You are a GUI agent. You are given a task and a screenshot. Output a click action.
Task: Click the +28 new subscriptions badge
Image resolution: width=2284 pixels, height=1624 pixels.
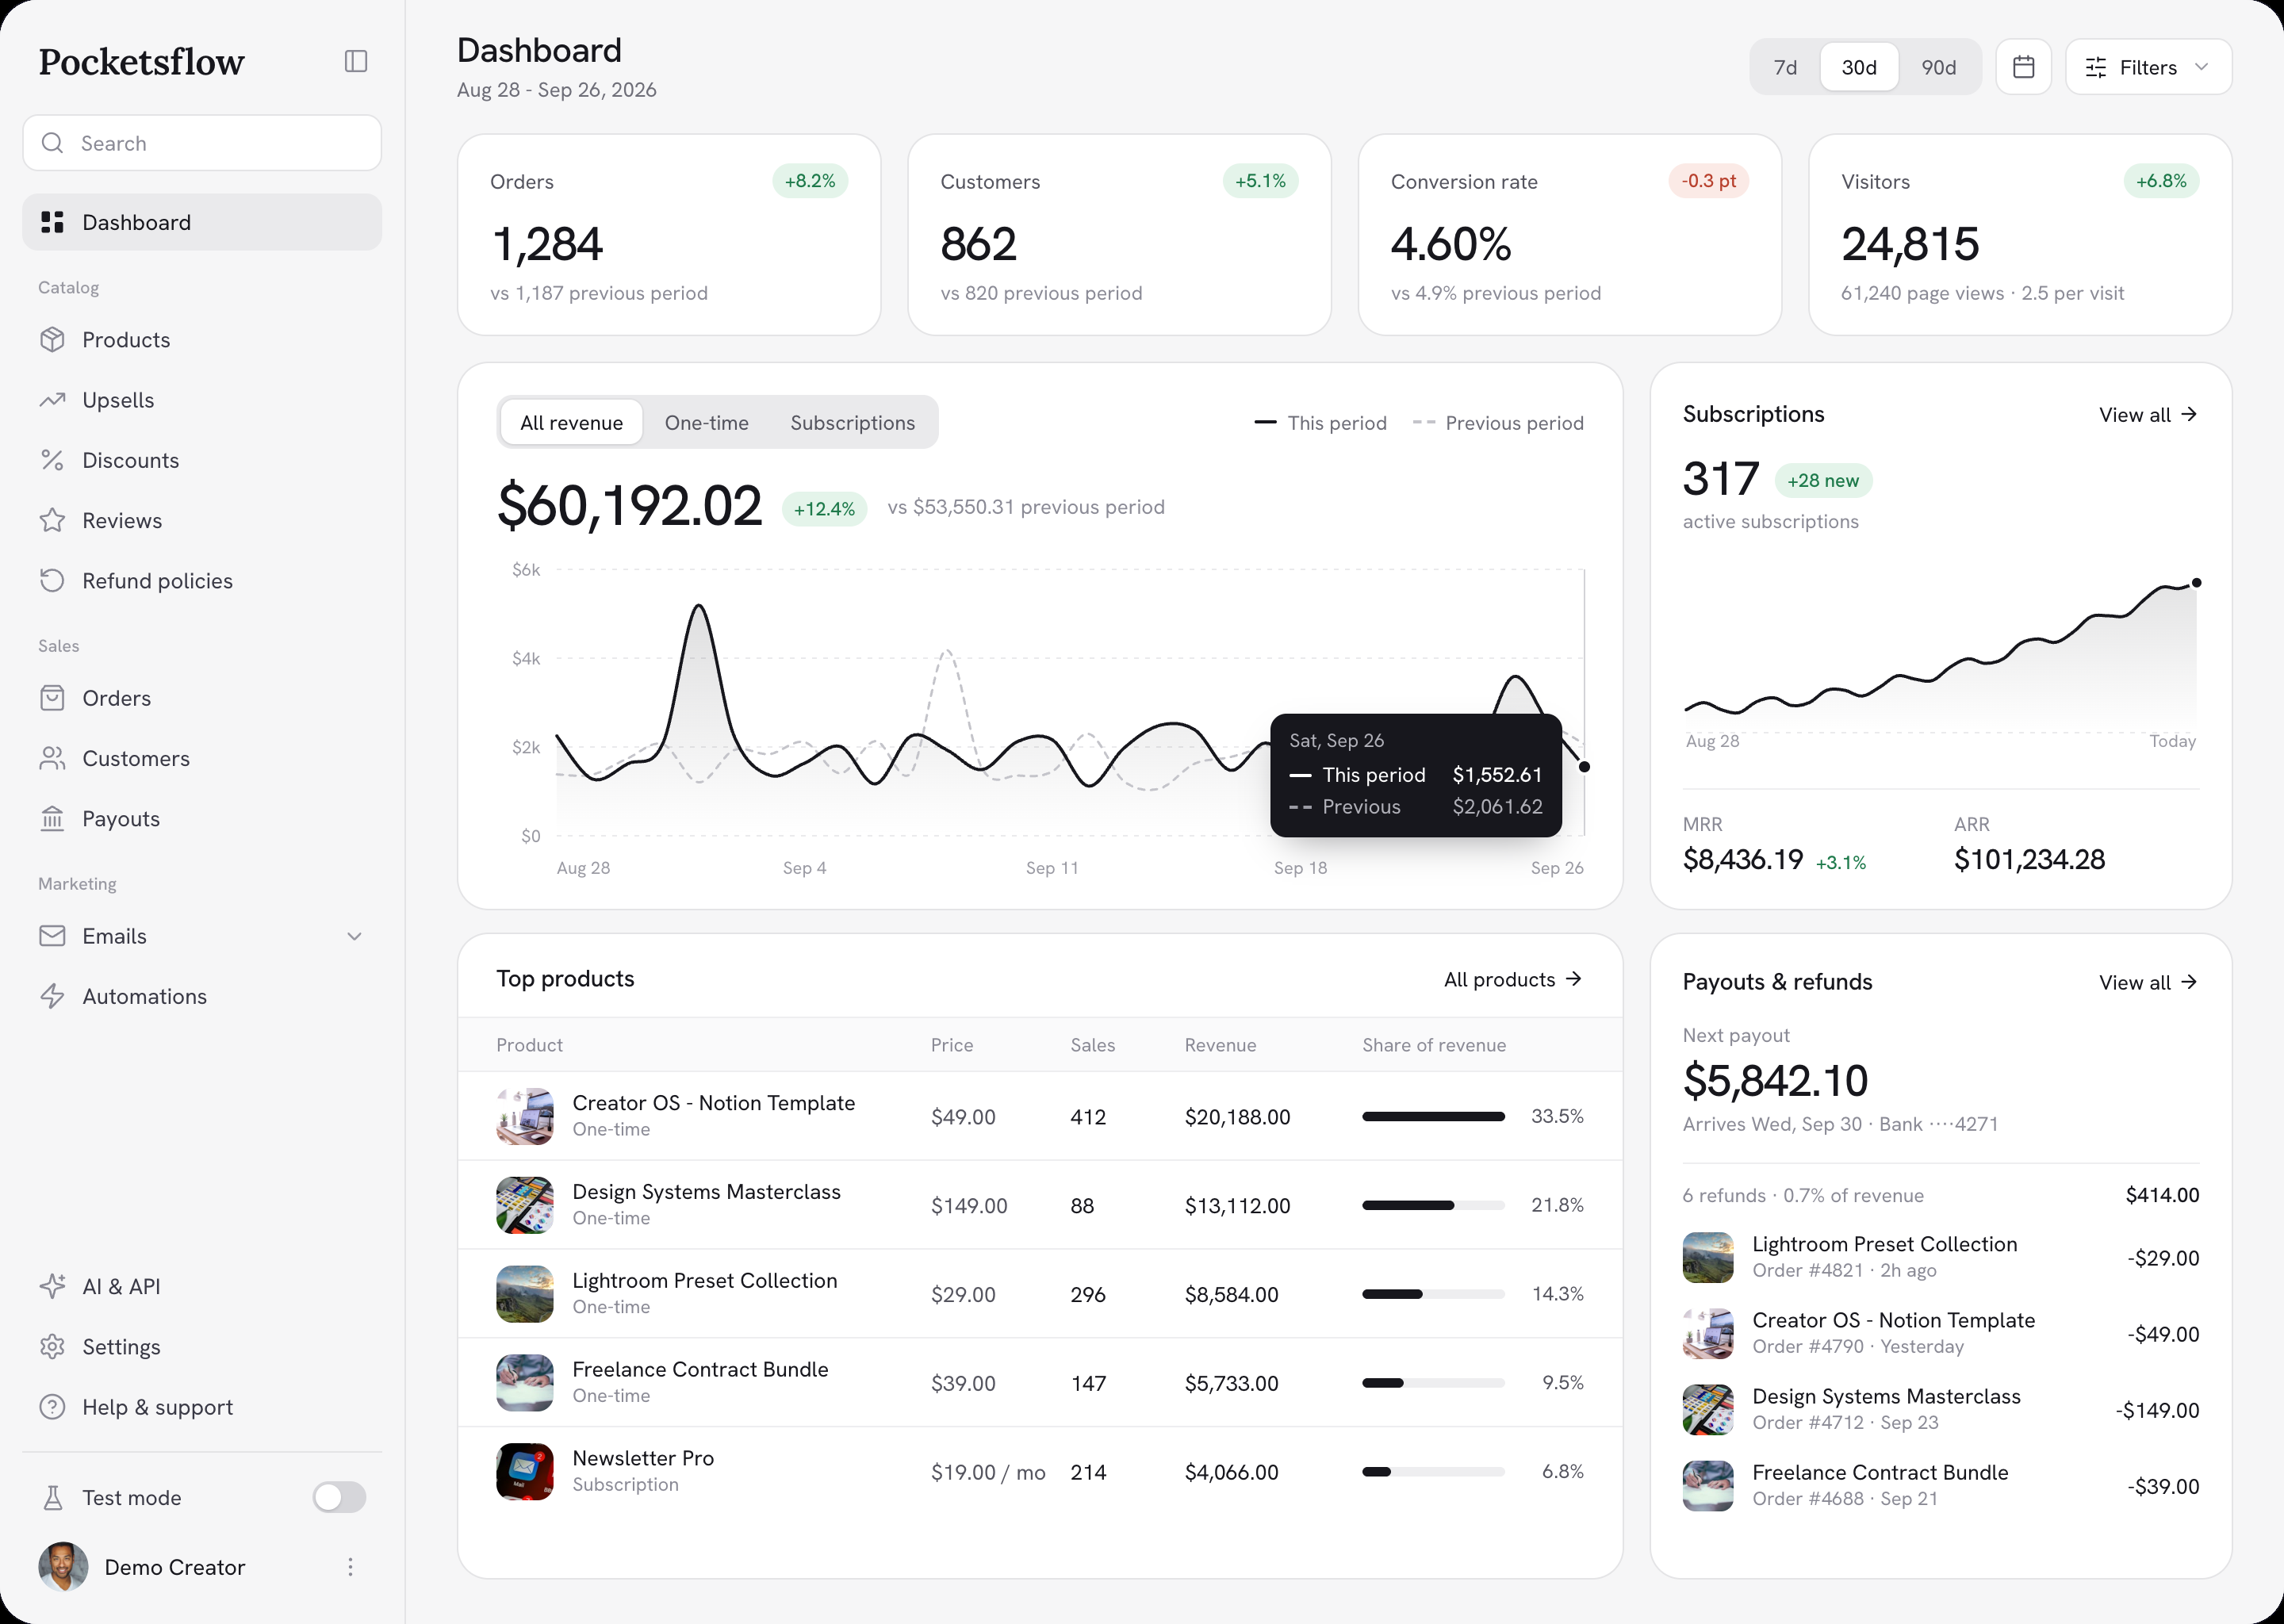[x=1823, y=480]
